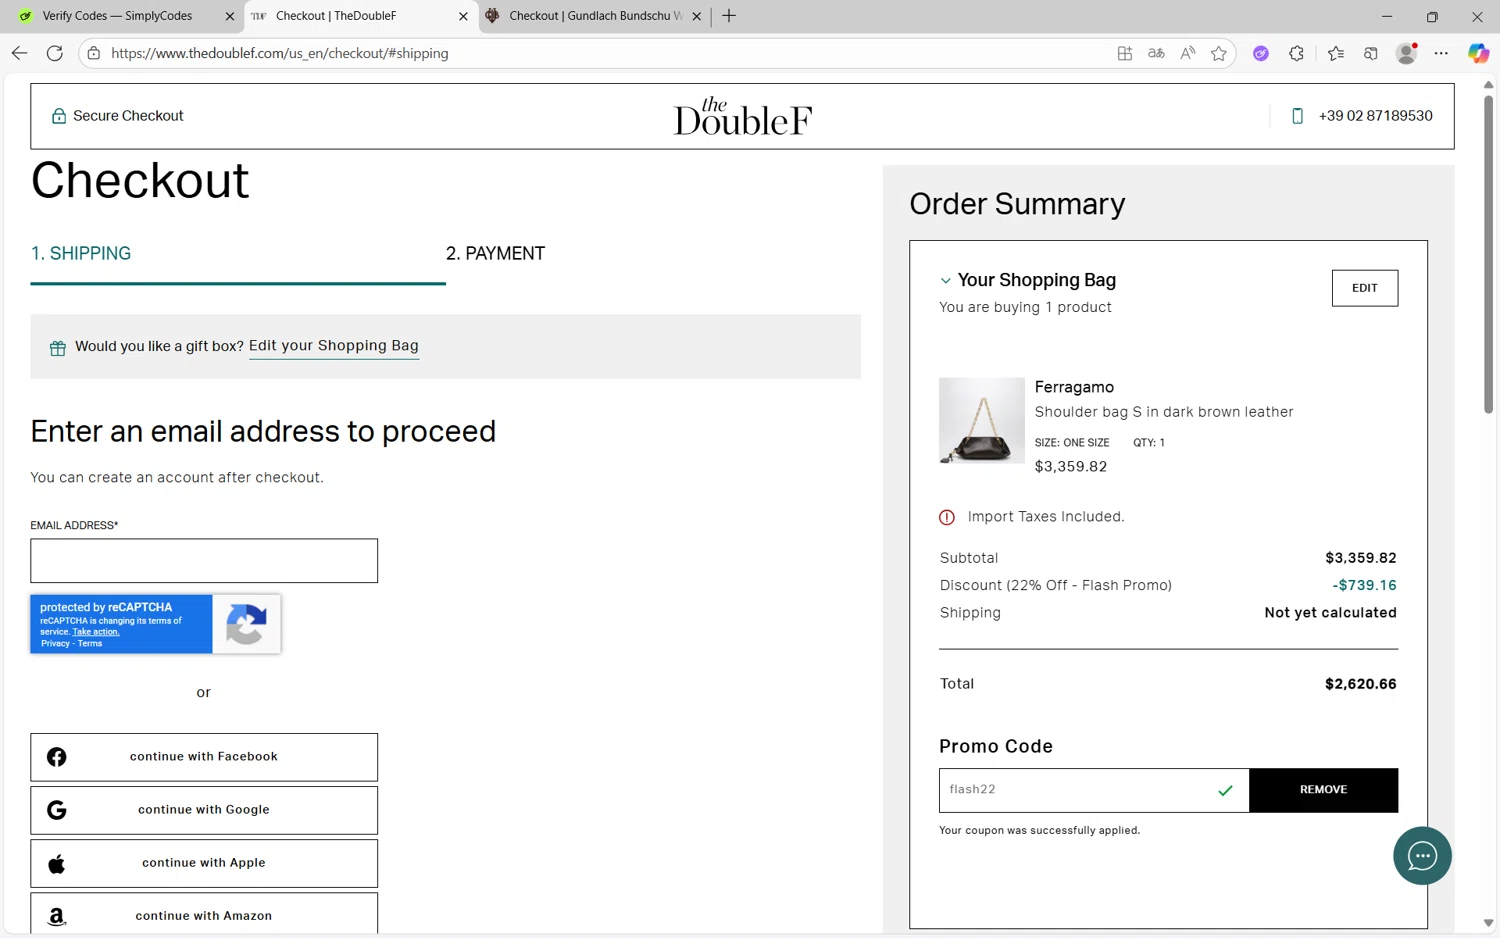The height and width of the screenshot is (938, 1500).
Task: Click the Total amount $2,620.66
Action: click(x=1360, y=684)
